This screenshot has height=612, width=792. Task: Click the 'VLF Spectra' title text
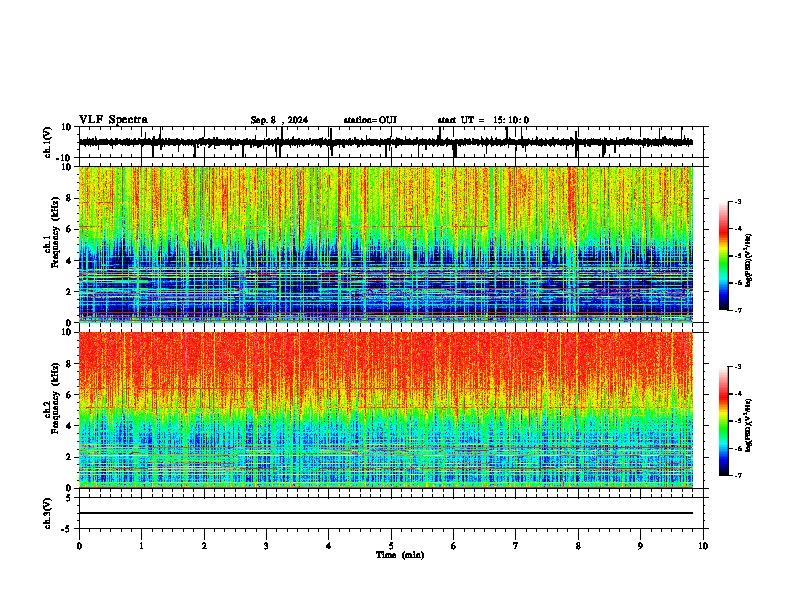click(x=113, y=119)
